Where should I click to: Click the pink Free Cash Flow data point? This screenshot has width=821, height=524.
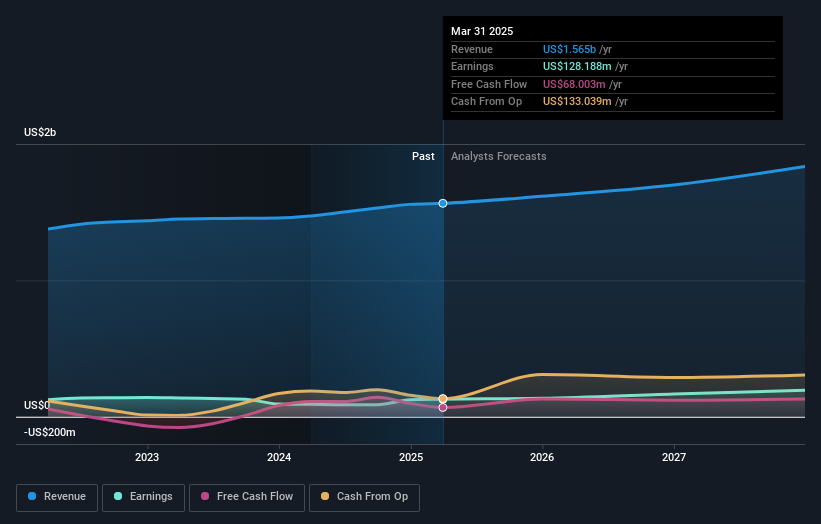443,407
